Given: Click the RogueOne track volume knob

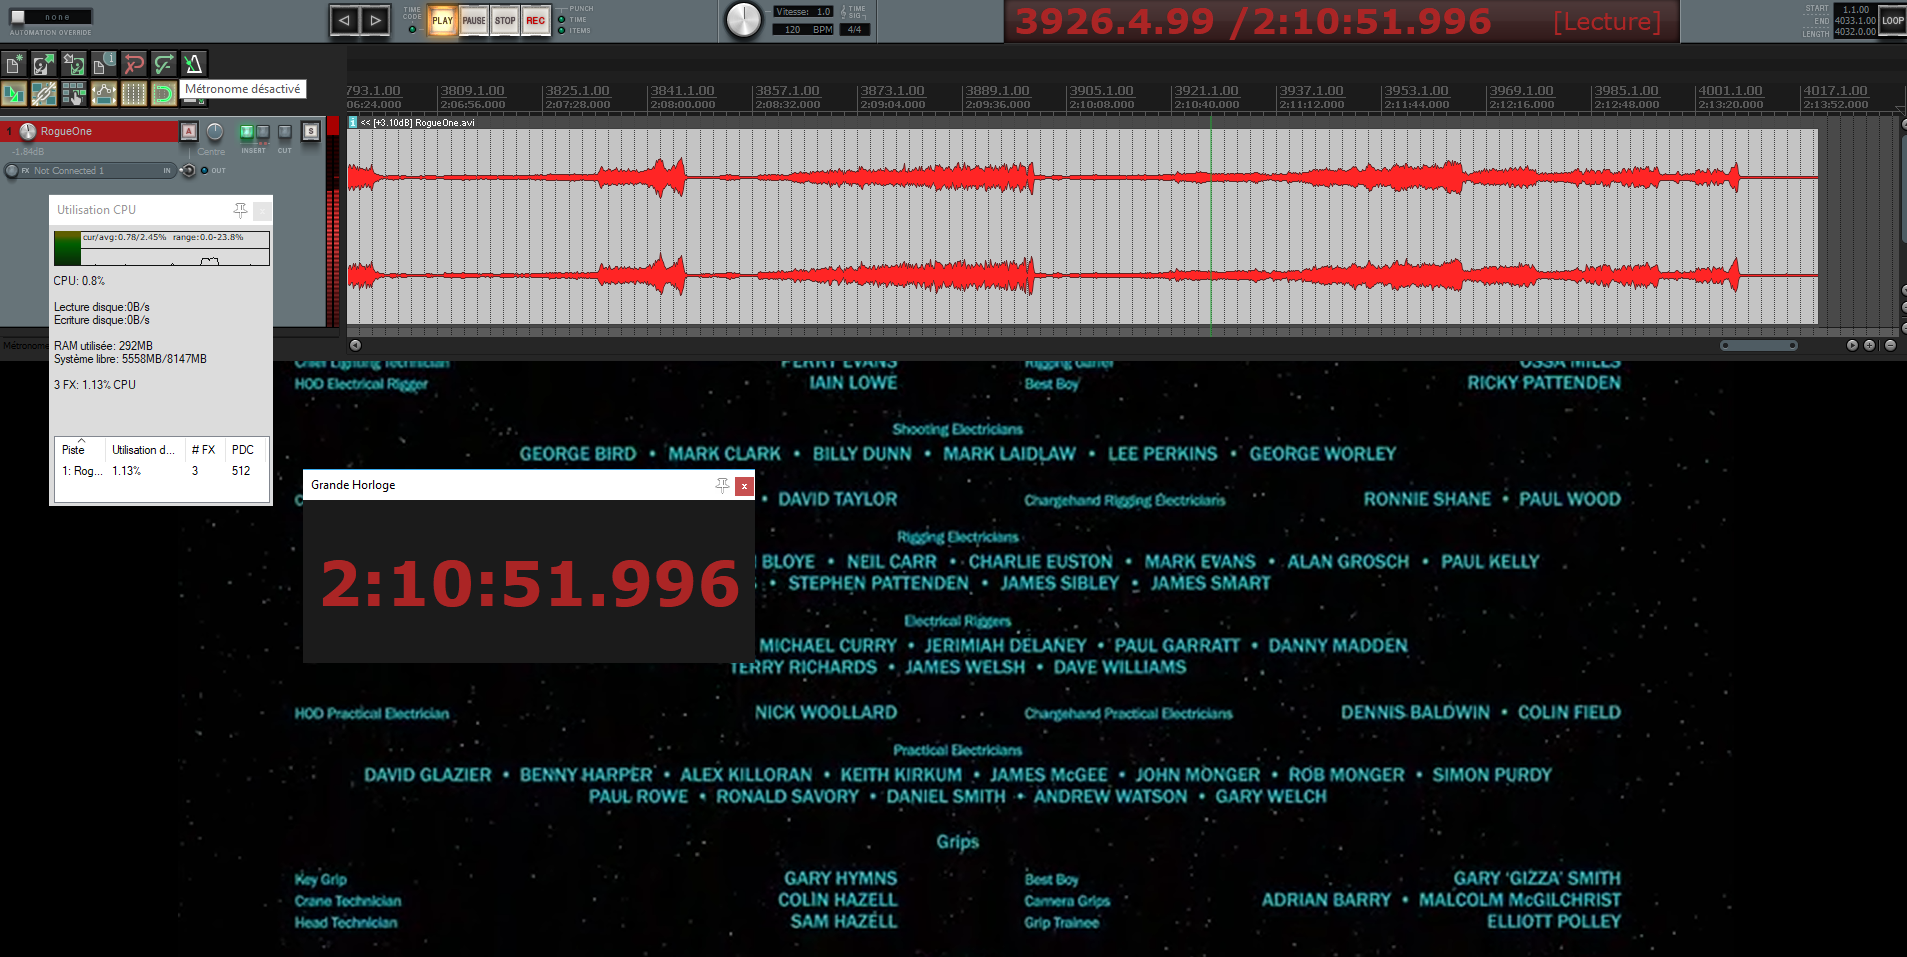Looking at the screenshot, I should tap(28, 131).
